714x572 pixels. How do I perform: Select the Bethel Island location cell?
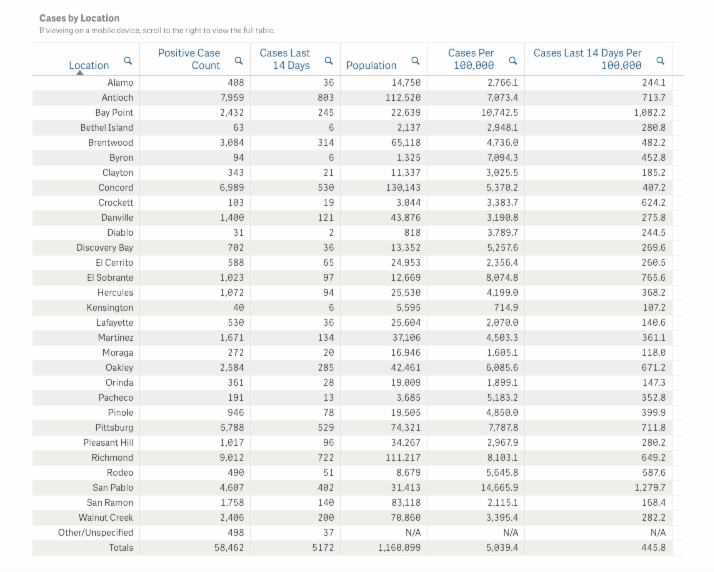[x=107, y=128]
